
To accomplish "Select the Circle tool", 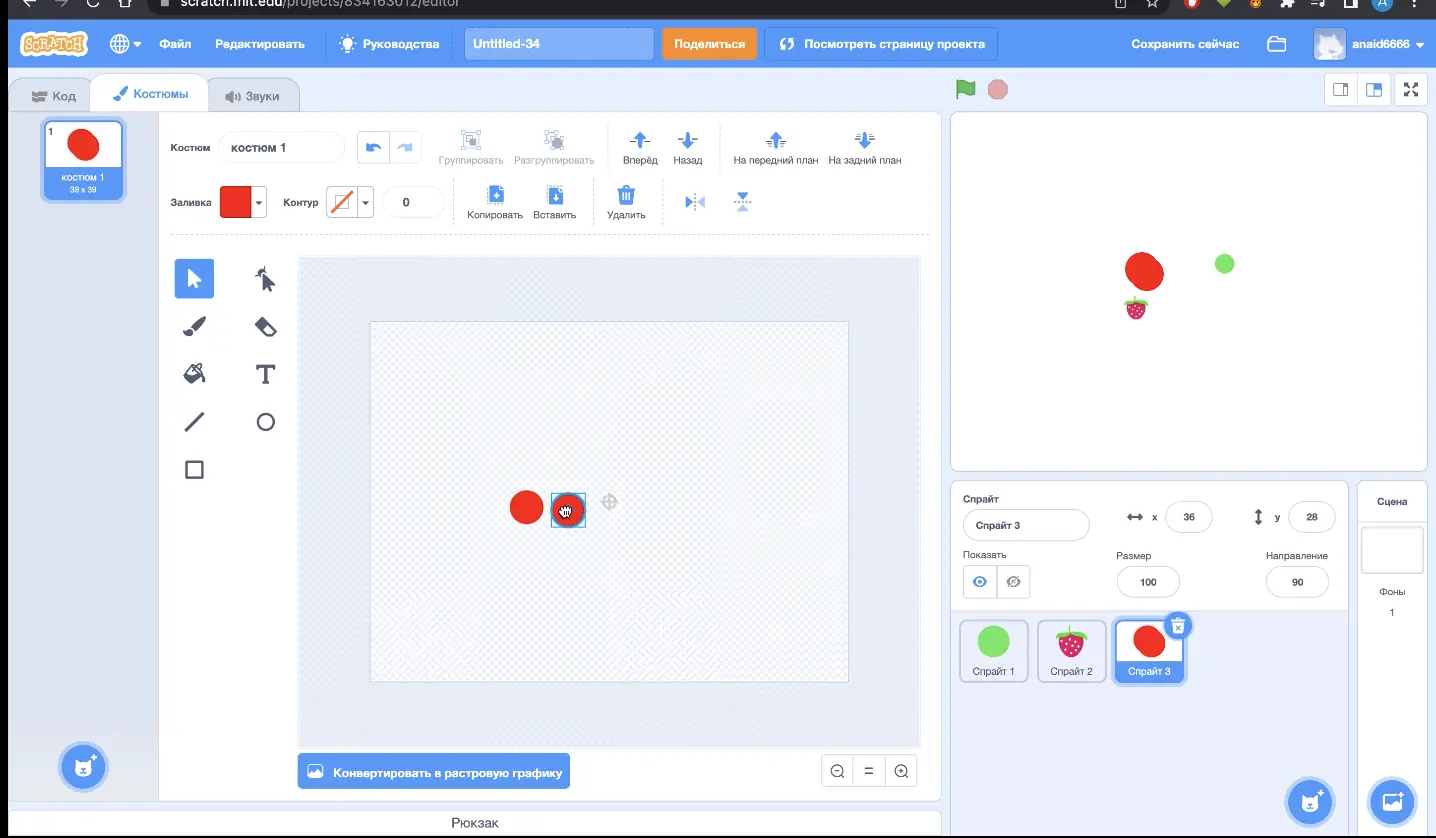I will [x=265, y=422].
